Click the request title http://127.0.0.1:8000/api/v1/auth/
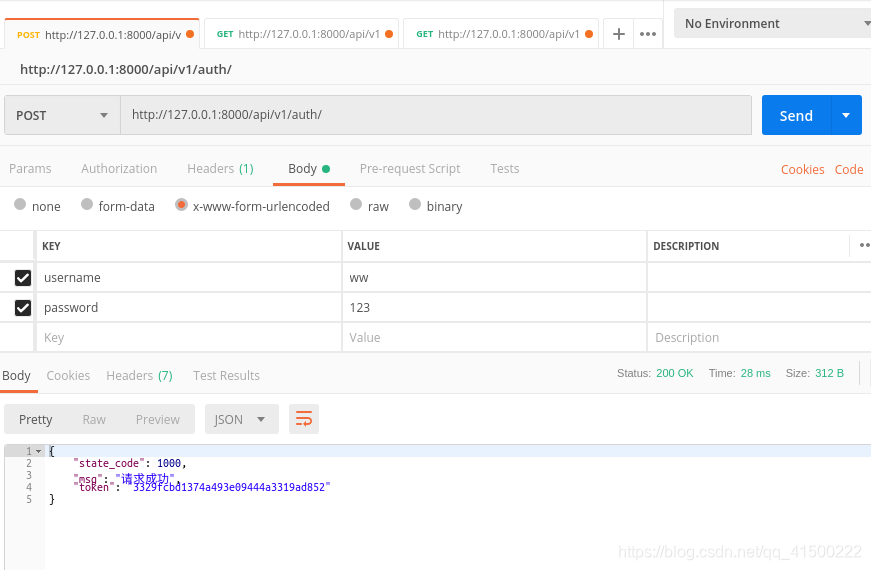Image resolution: width=871 pixels, height=570 pixels. pos(126,69)
